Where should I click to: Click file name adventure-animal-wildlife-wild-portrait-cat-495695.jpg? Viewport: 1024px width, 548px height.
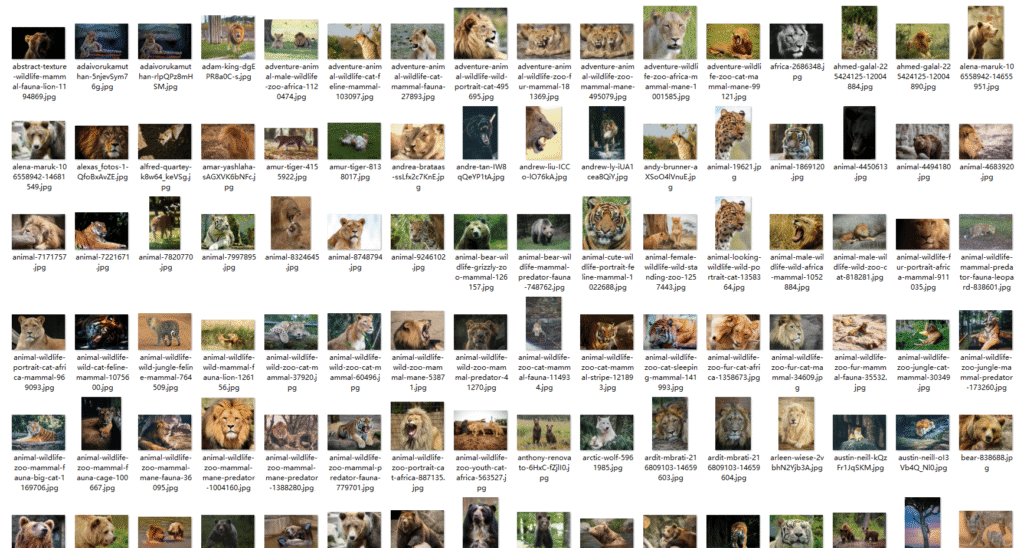pos(481,82)
